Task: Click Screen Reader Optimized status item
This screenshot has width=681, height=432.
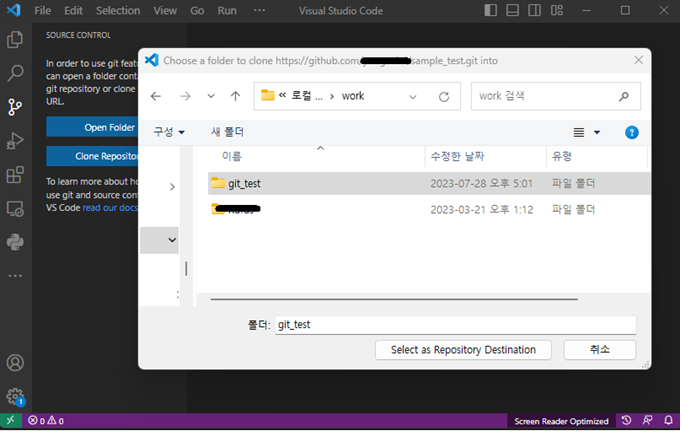Action: click(x=561, y=421)
